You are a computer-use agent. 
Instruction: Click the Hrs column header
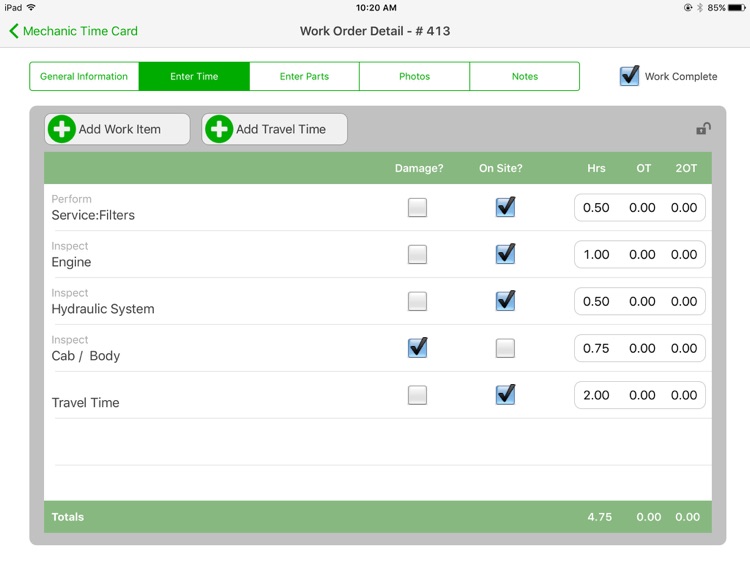(x=596, y=168)
